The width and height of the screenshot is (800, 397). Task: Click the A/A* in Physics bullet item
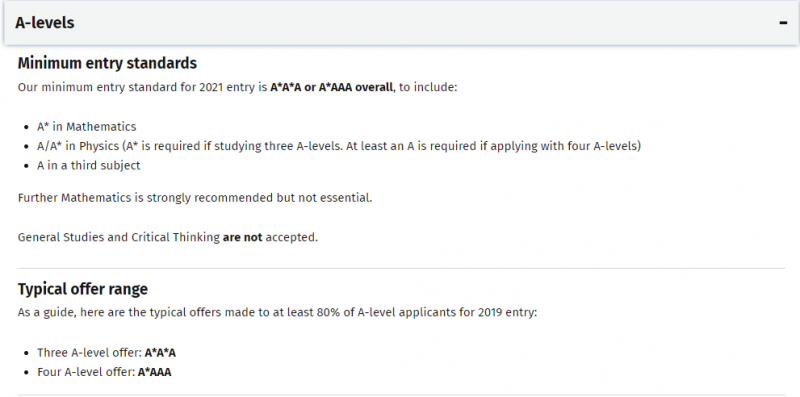[339, 146]
